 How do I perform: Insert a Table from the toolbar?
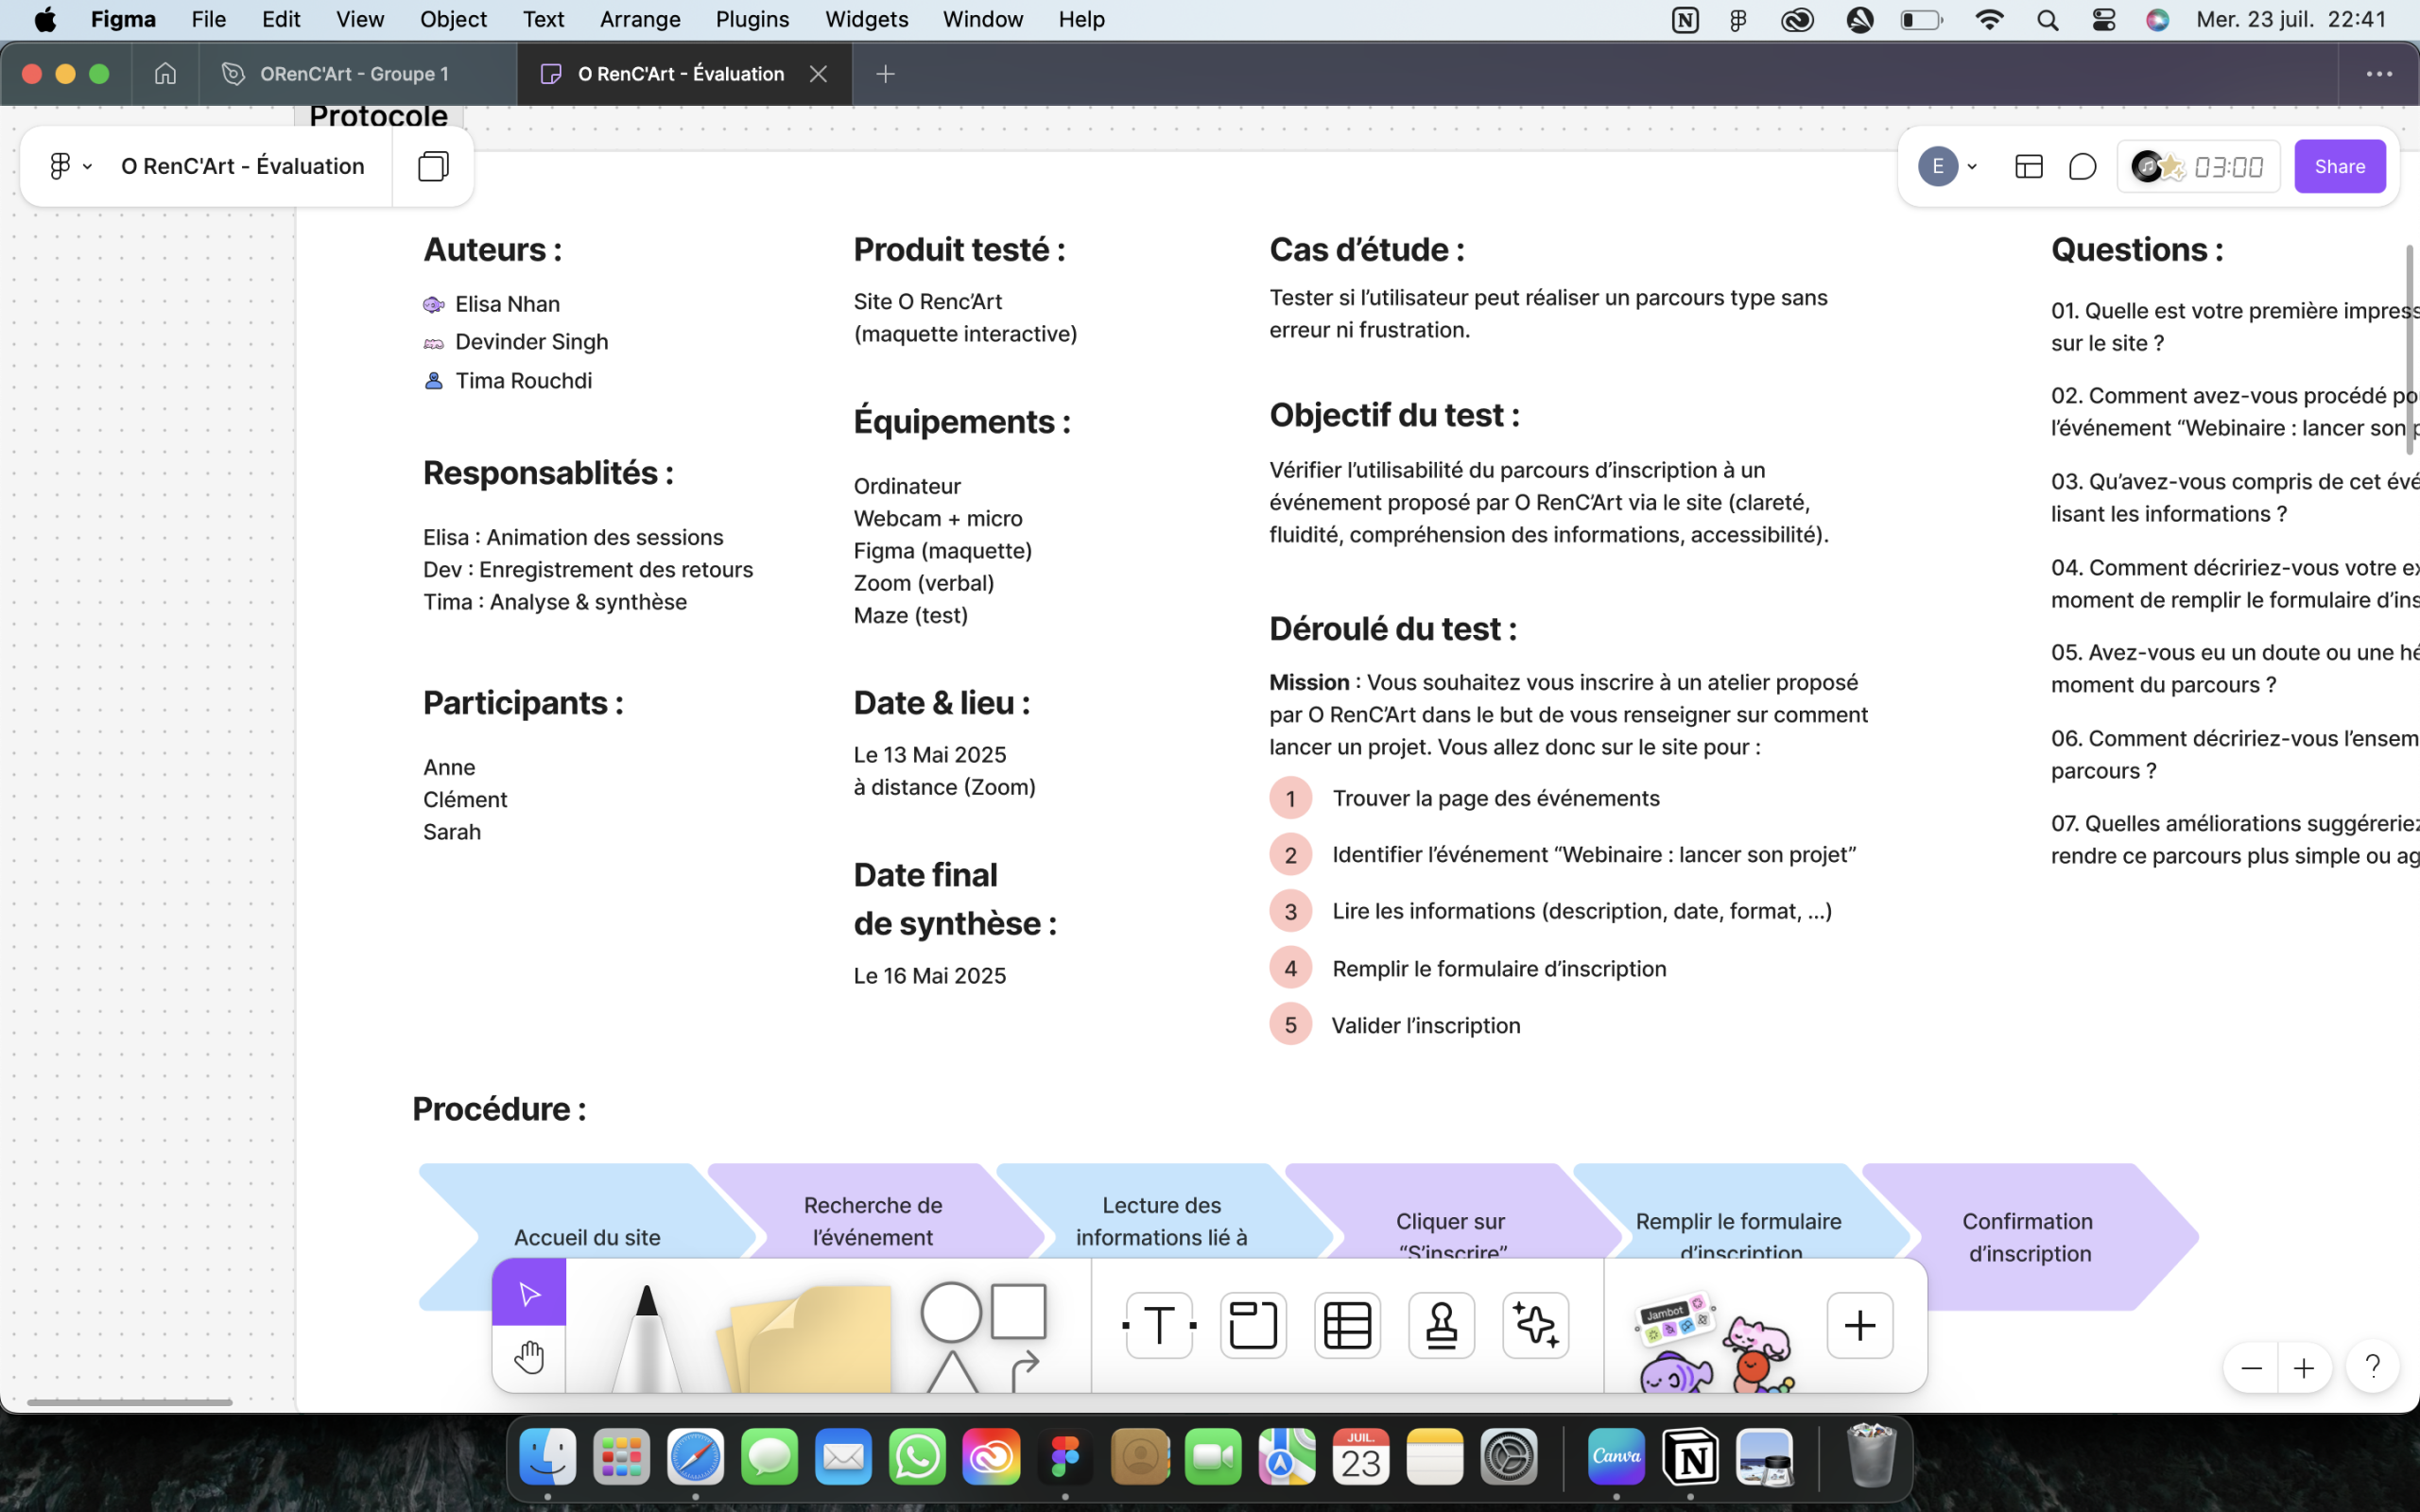(x=1347, y=1325)
